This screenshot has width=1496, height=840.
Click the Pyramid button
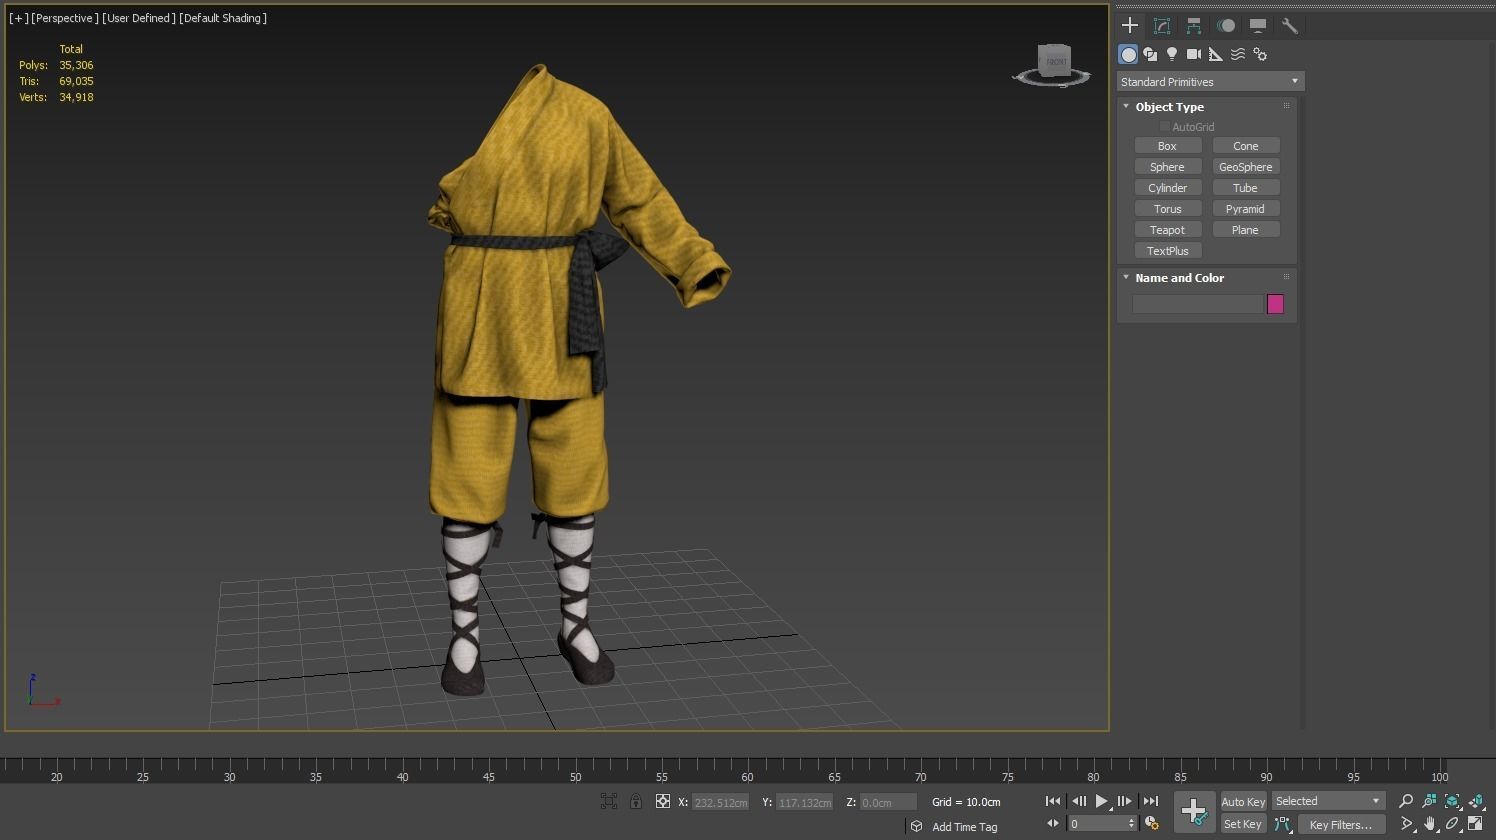(x=1246, y=209)
